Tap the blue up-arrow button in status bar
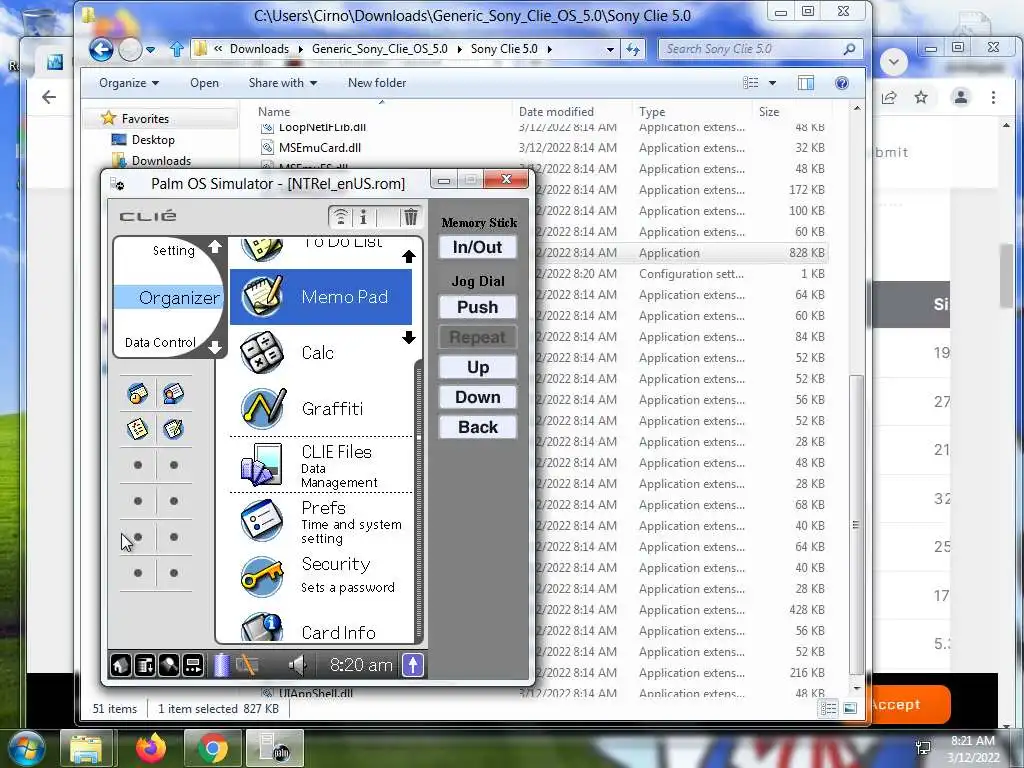Viewport: 1024px width, 768px height. point(413,665)
